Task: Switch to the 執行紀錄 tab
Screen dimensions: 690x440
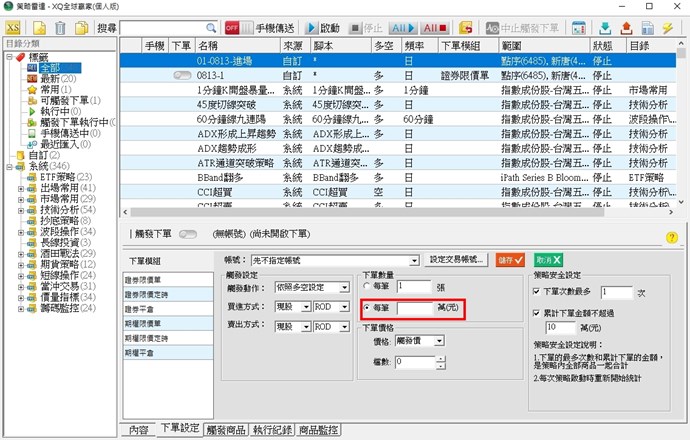Action: [x=275, y=430]
